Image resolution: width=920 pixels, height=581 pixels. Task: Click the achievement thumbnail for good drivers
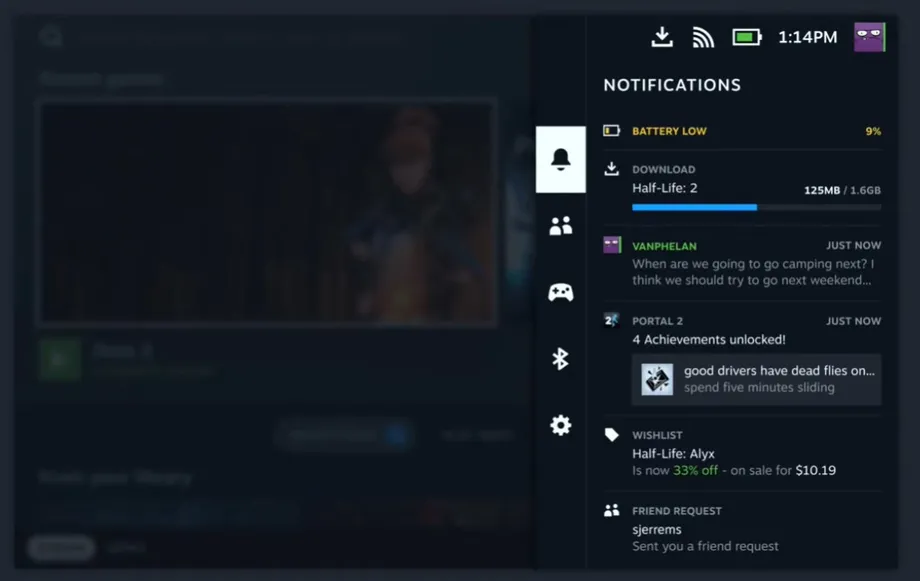657,379
